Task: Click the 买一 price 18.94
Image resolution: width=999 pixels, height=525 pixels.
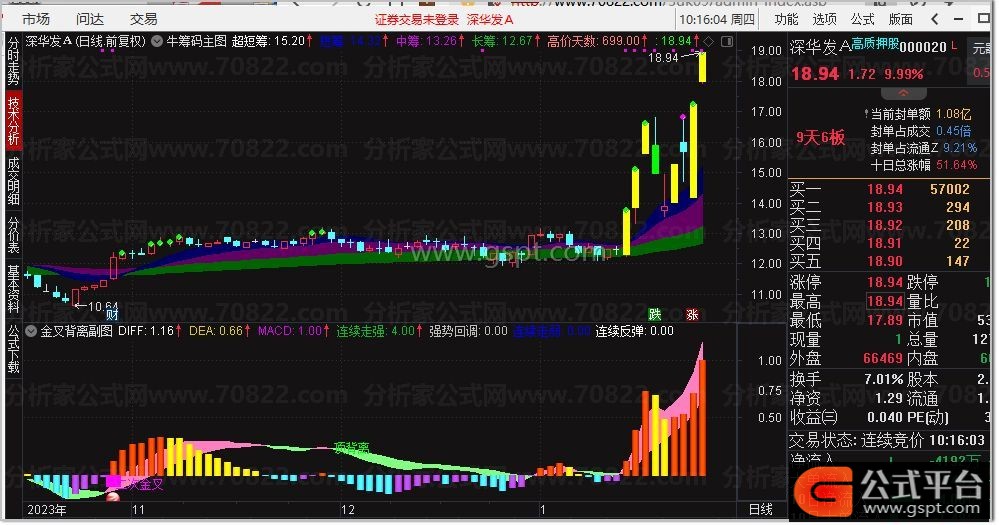Action: 885,190
